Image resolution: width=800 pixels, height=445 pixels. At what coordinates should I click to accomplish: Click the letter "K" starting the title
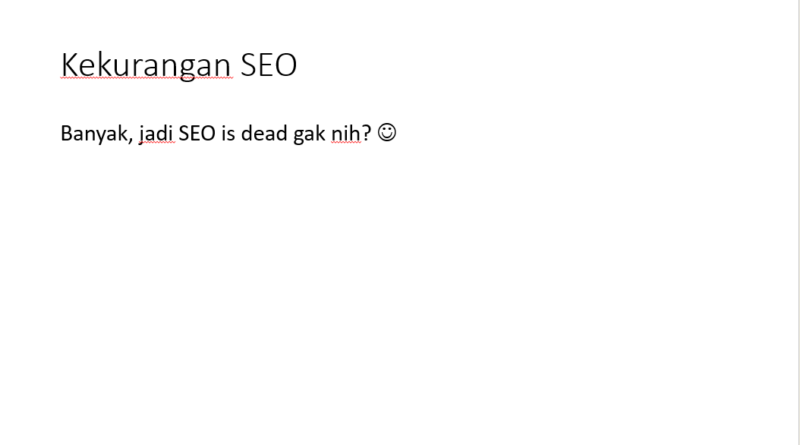click(70, 65)
